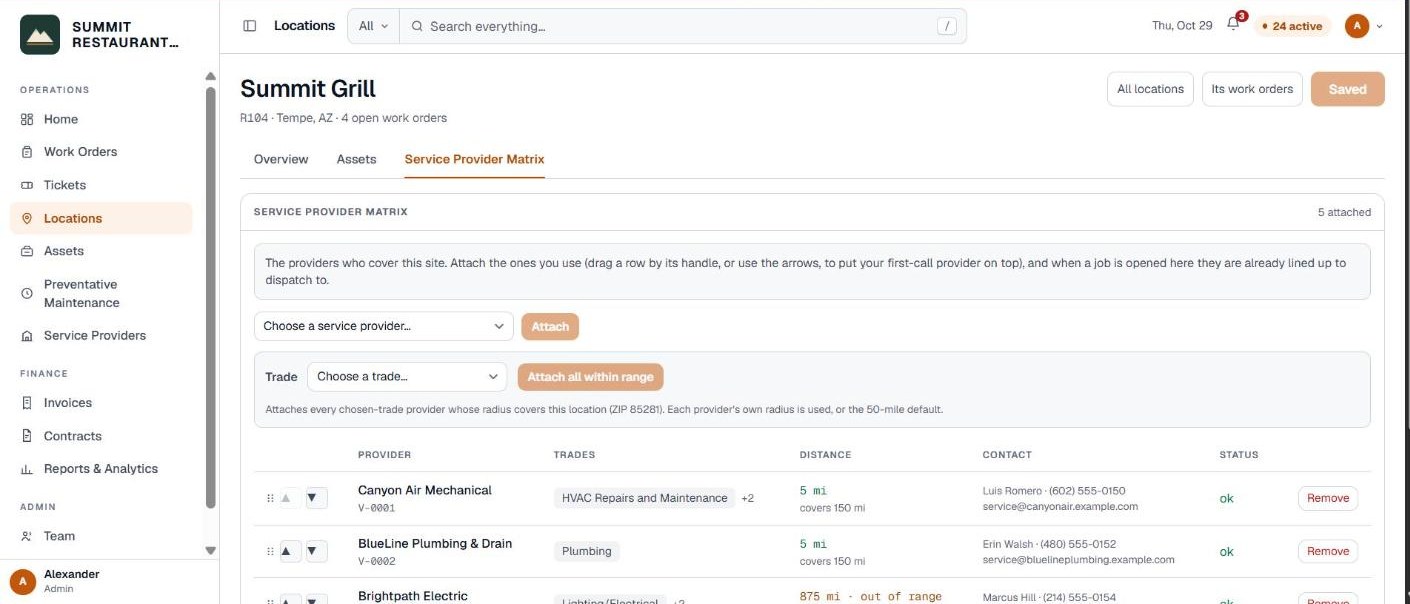The height and width of the screenshot is (604, 1410).
Task: Open the All scope dropdown by search
Action: point(373,26)
